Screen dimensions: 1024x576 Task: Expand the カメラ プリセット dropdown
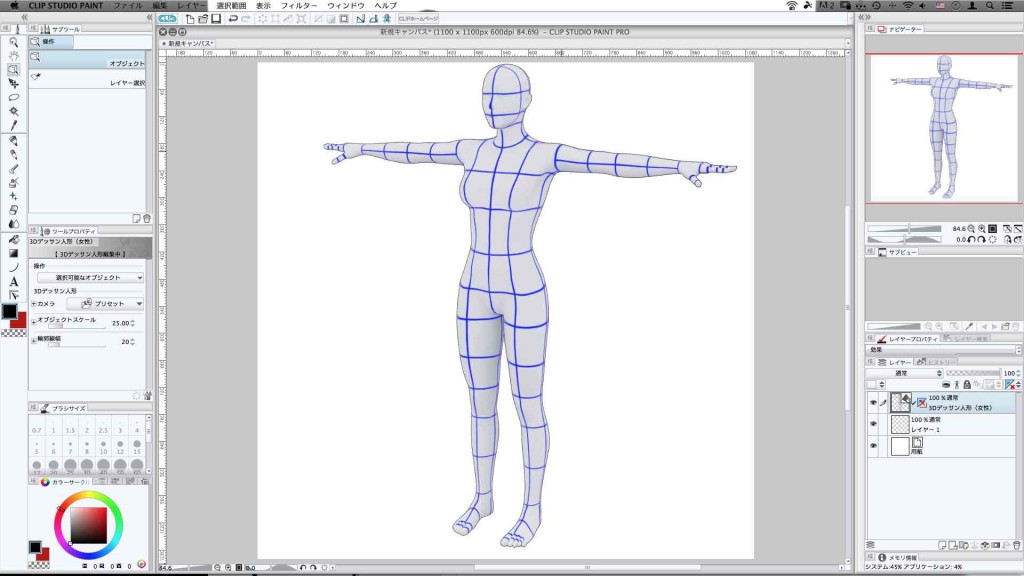point(104,303)
